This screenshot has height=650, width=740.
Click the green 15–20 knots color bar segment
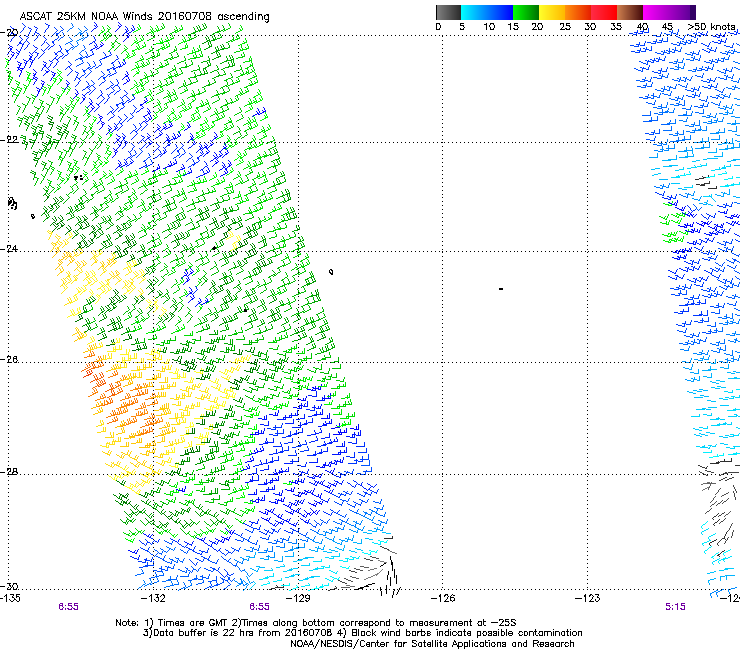pos(526,12)
